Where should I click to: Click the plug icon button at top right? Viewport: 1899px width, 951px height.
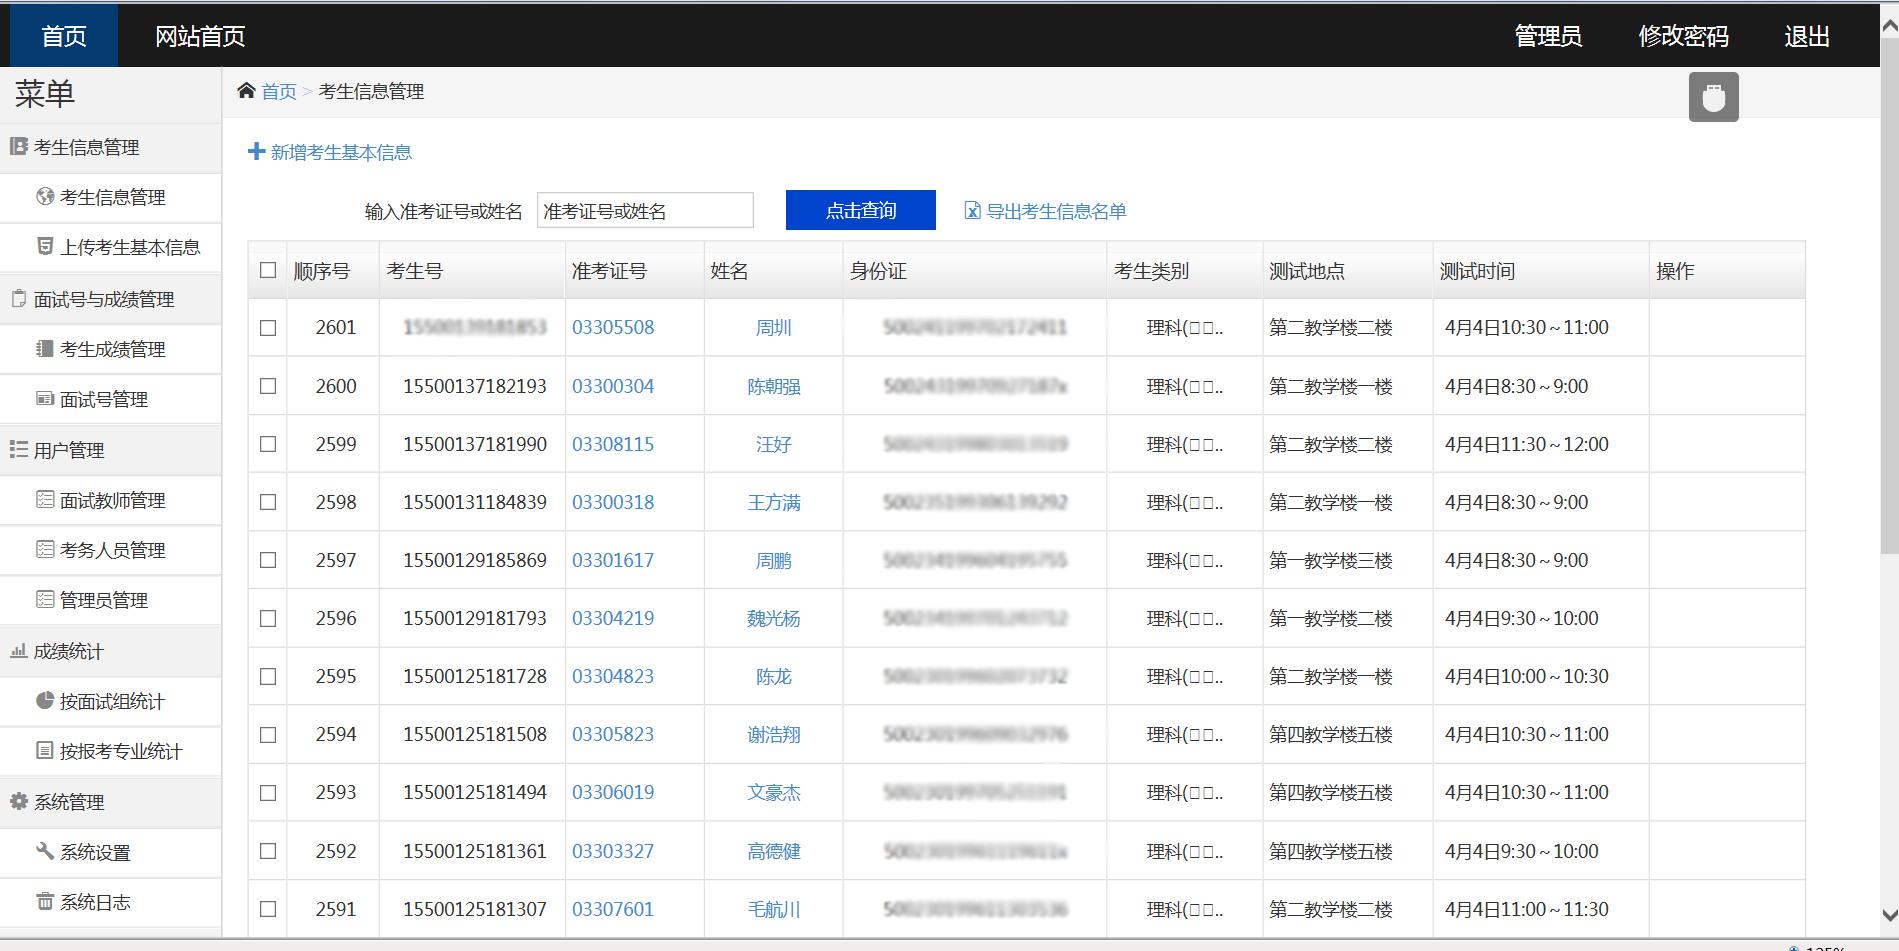pyautogui.click(x=1713, y=97)
